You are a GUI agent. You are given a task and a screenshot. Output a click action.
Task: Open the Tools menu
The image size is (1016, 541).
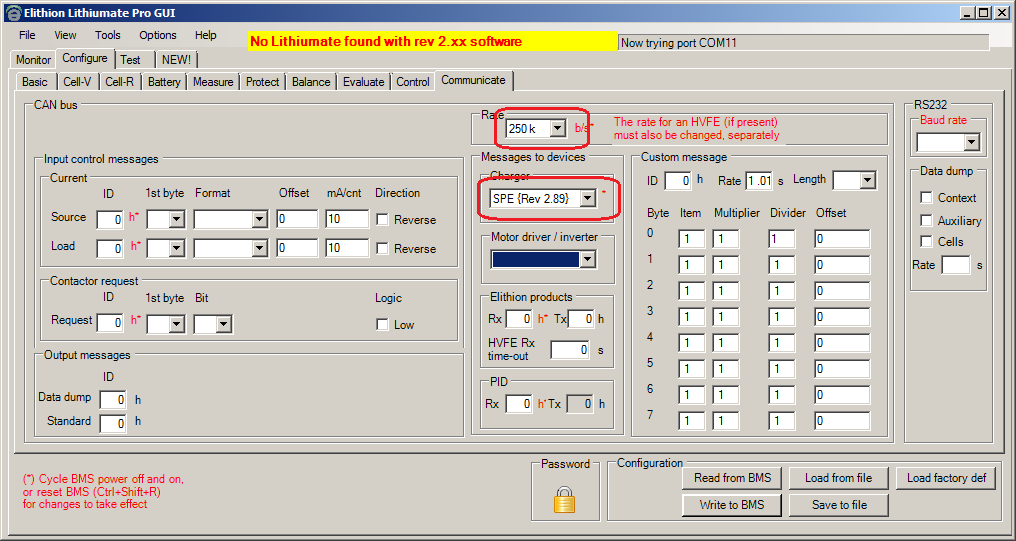point(108,35)
